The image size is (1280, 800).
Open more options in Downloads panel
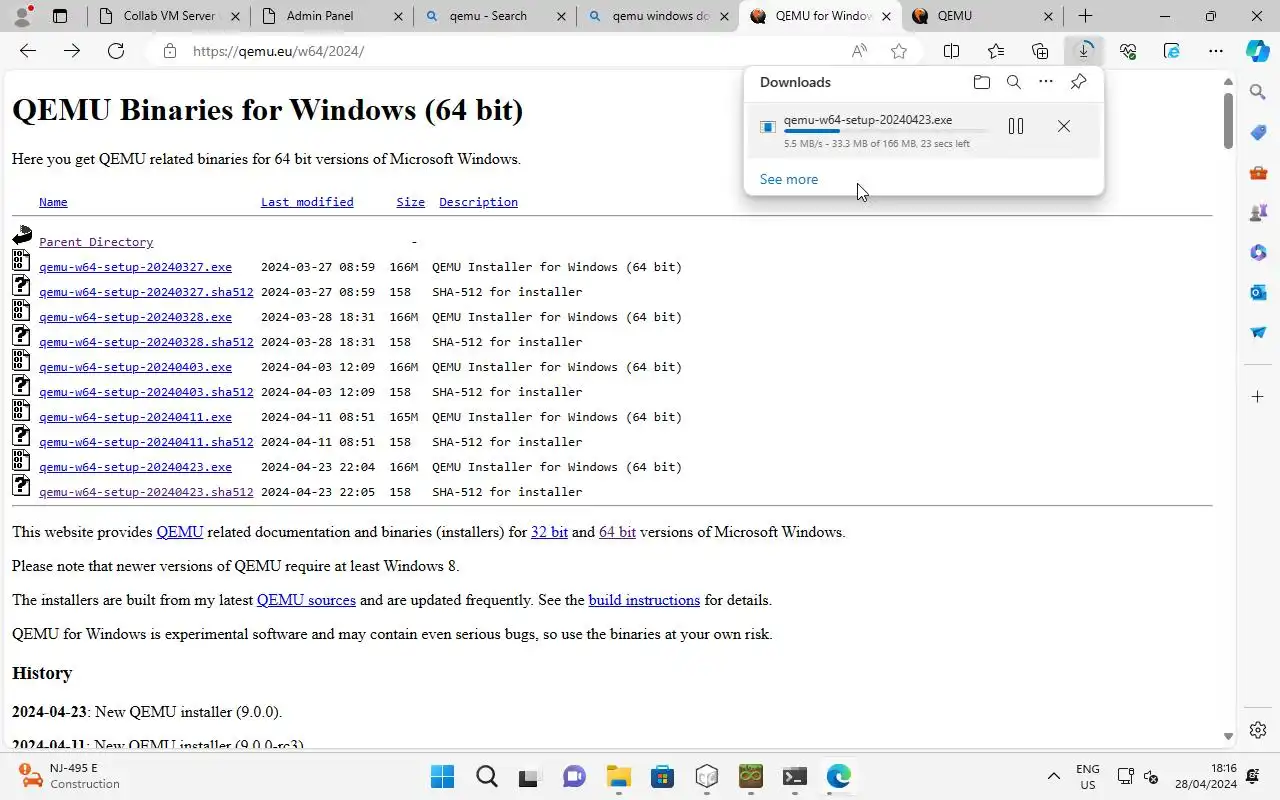click(1046, 82)
